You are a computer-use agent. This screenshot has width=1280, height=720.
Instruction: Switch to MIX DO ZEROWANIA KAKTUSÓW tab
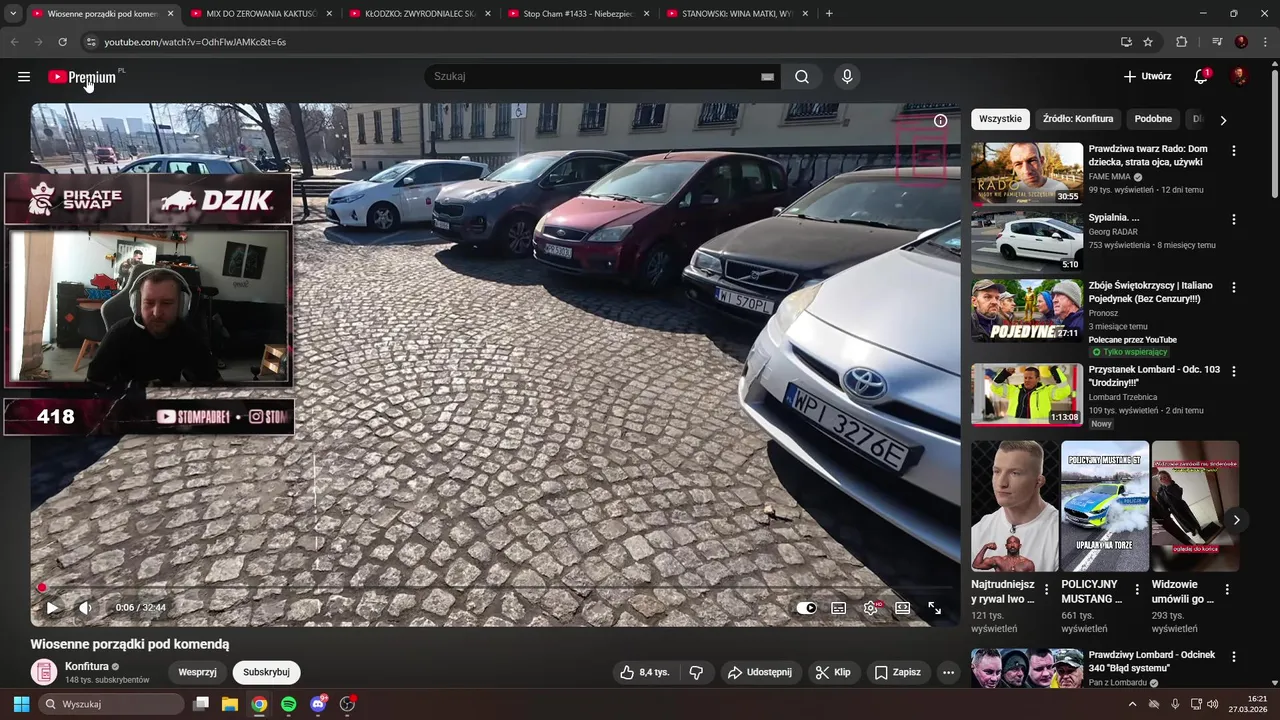point(261,14)
